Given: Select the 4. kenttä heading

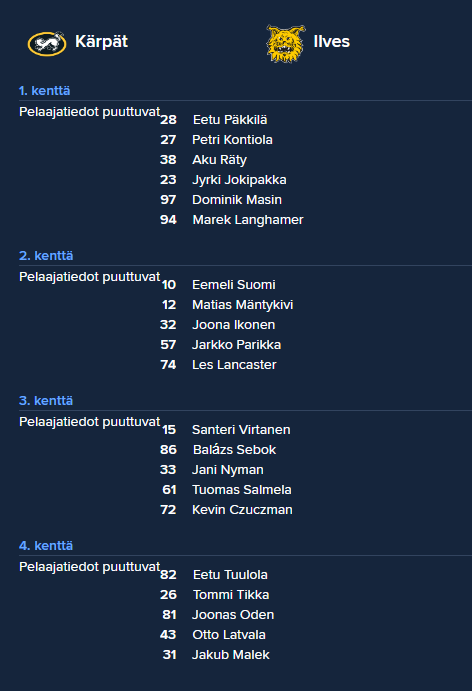Looking at the screenshot, I should click(46, 546).
